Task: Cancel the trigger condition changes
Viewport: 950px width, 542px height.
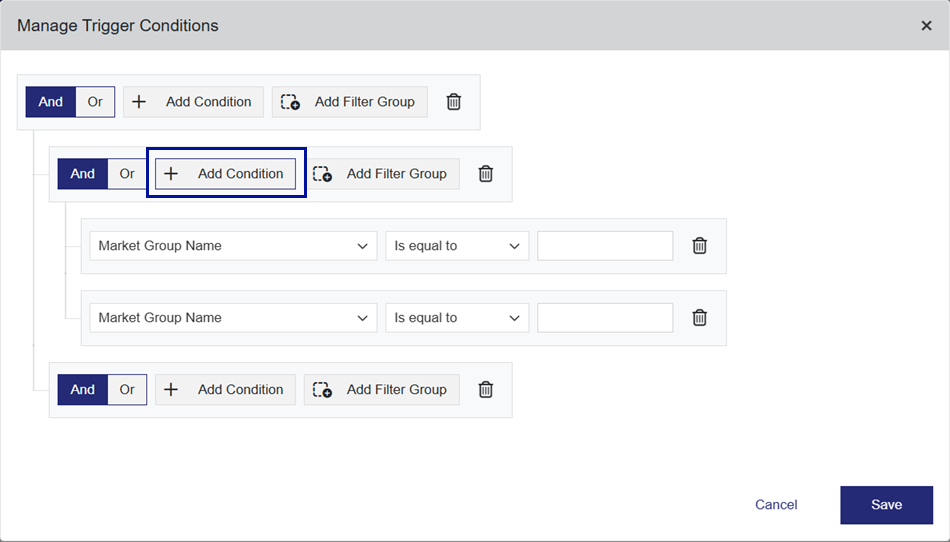Action: point(776,505)
